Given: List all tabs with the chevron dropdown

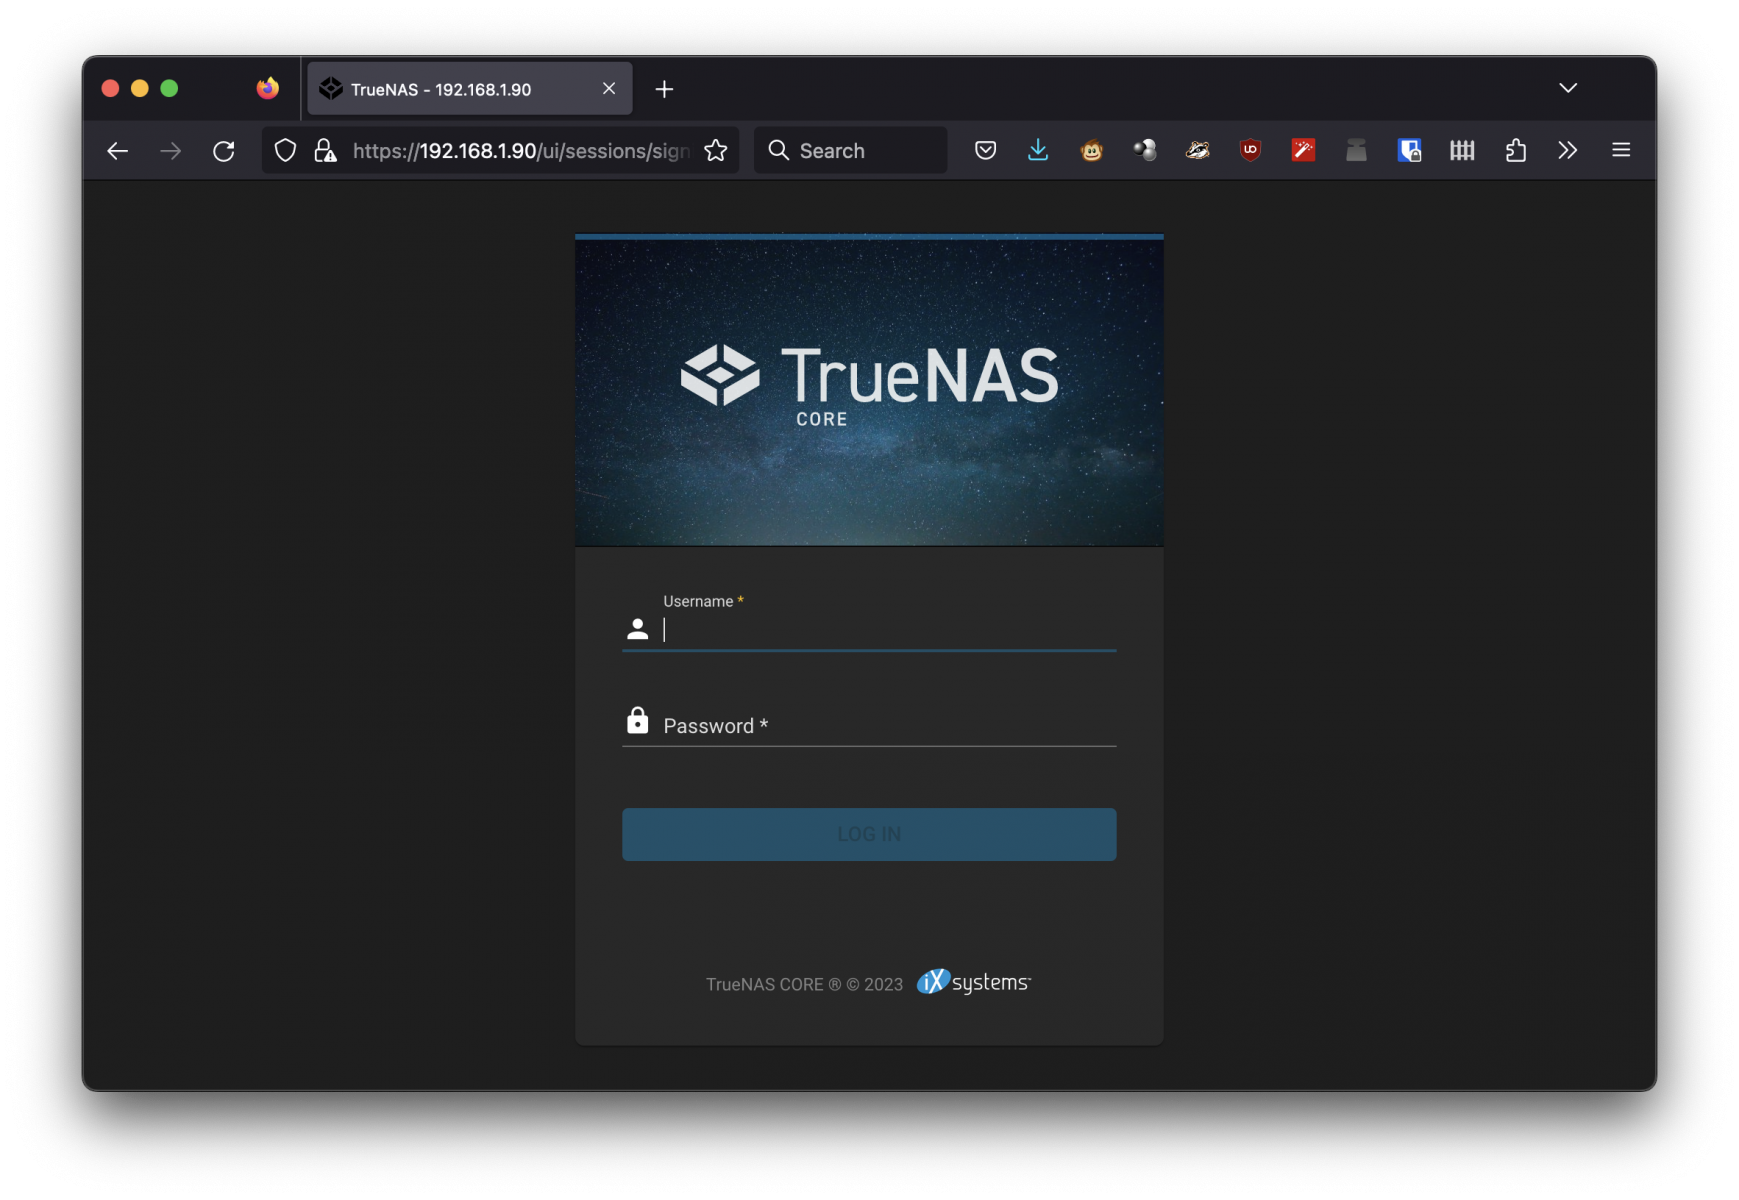Looking at the screenshot, I should click(x=1568, y=88).
